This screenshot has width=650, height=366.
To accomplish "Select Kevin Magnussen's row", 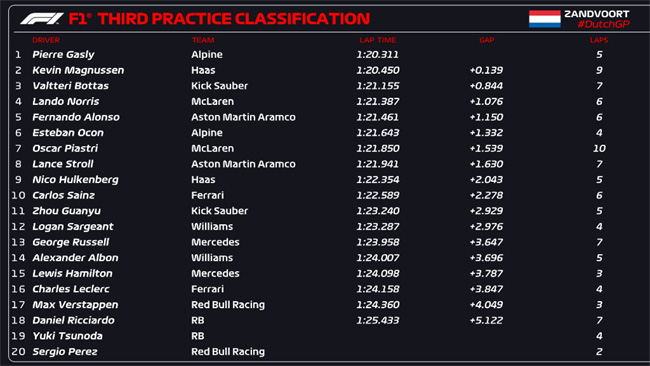I will tap(325, 70).
